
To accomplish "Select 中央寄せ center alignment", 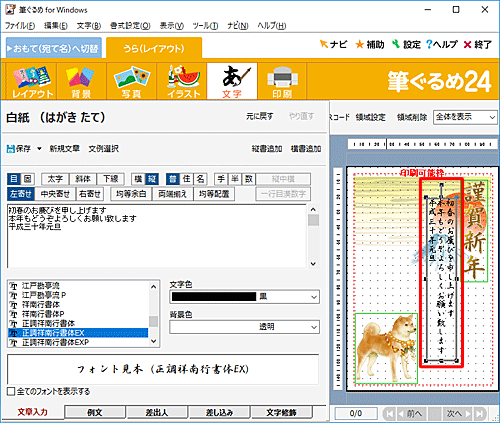I will point(55,194).
